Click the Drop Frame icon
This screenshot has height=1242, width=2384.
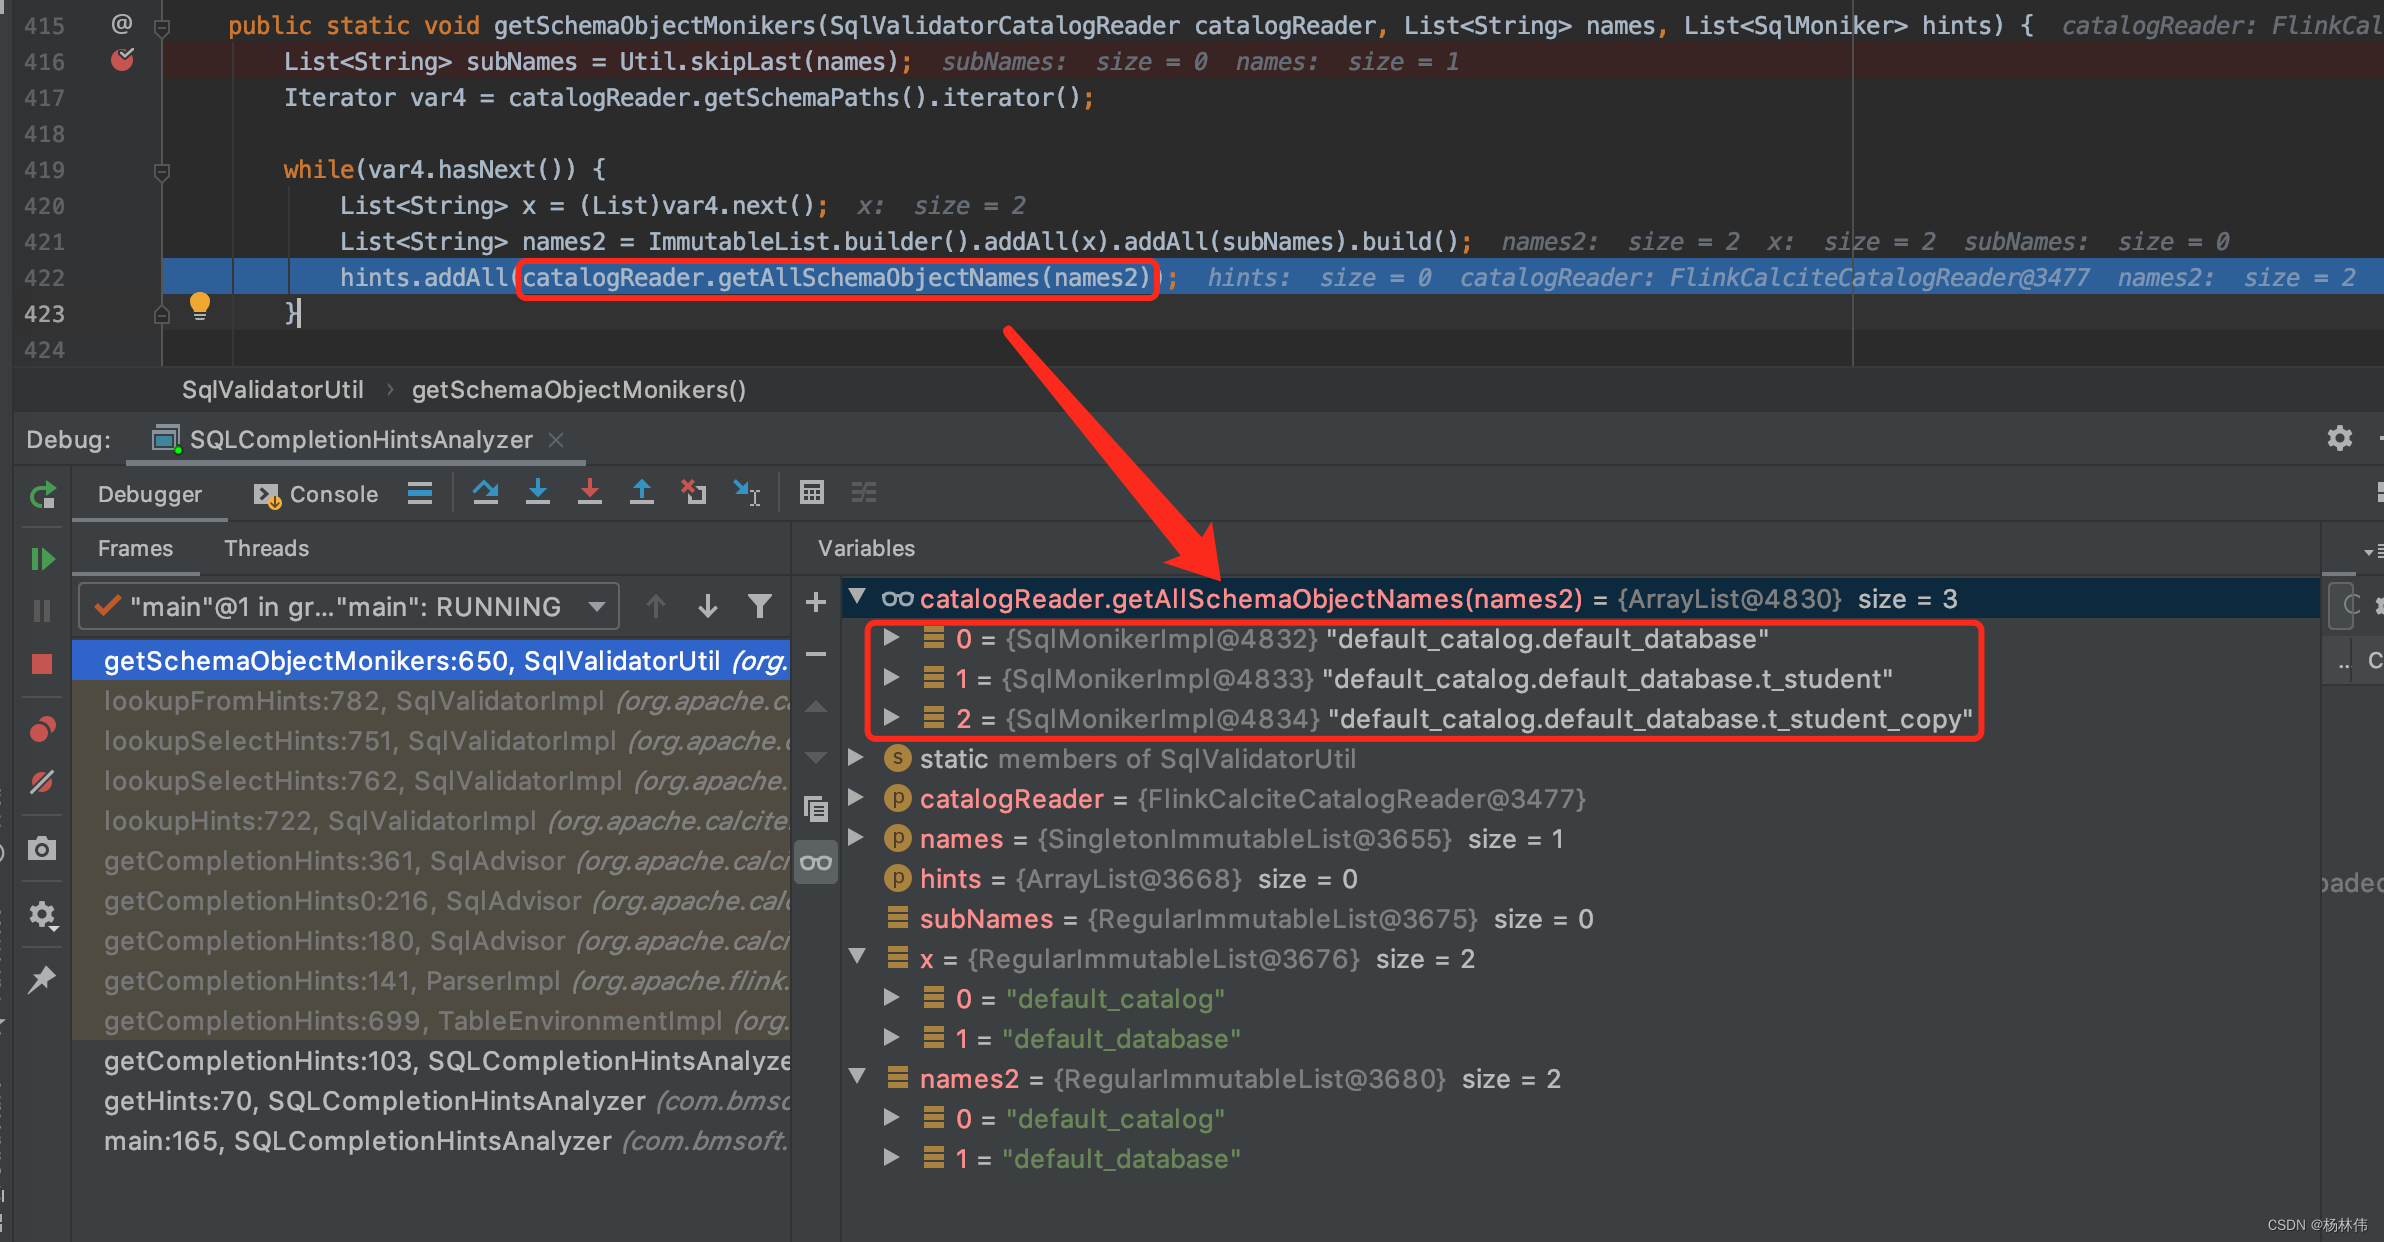pyautogui.click(x=694, y=493)
